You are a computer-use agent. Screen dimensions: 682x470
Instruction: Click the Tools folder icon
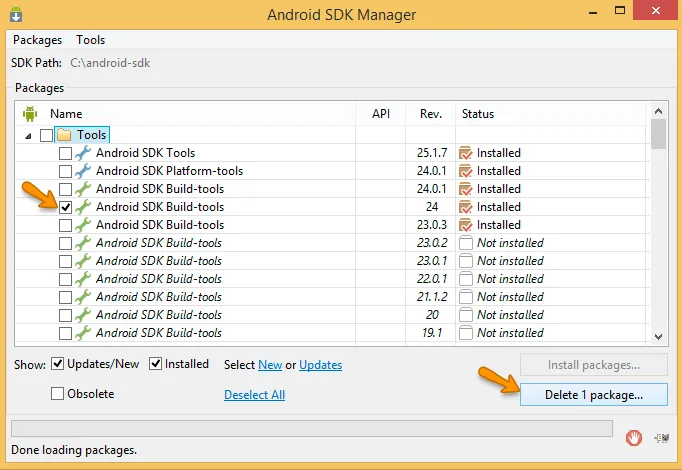click(x=64, y=135)
